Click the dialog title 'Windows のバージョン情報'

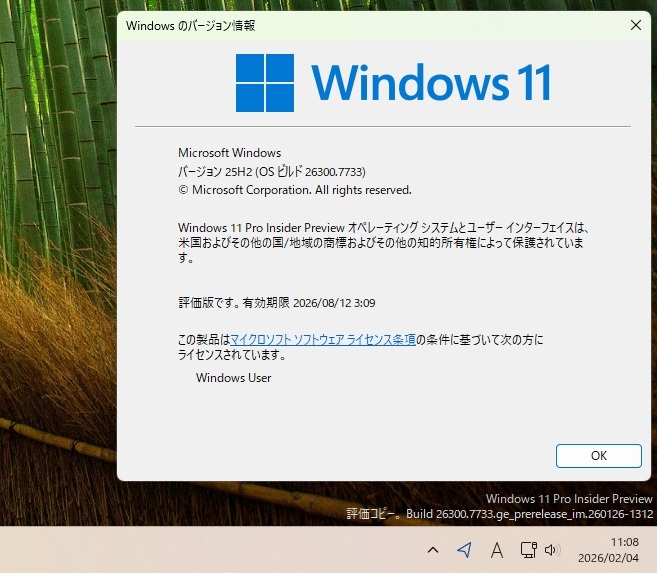click(x=191, y=26)
